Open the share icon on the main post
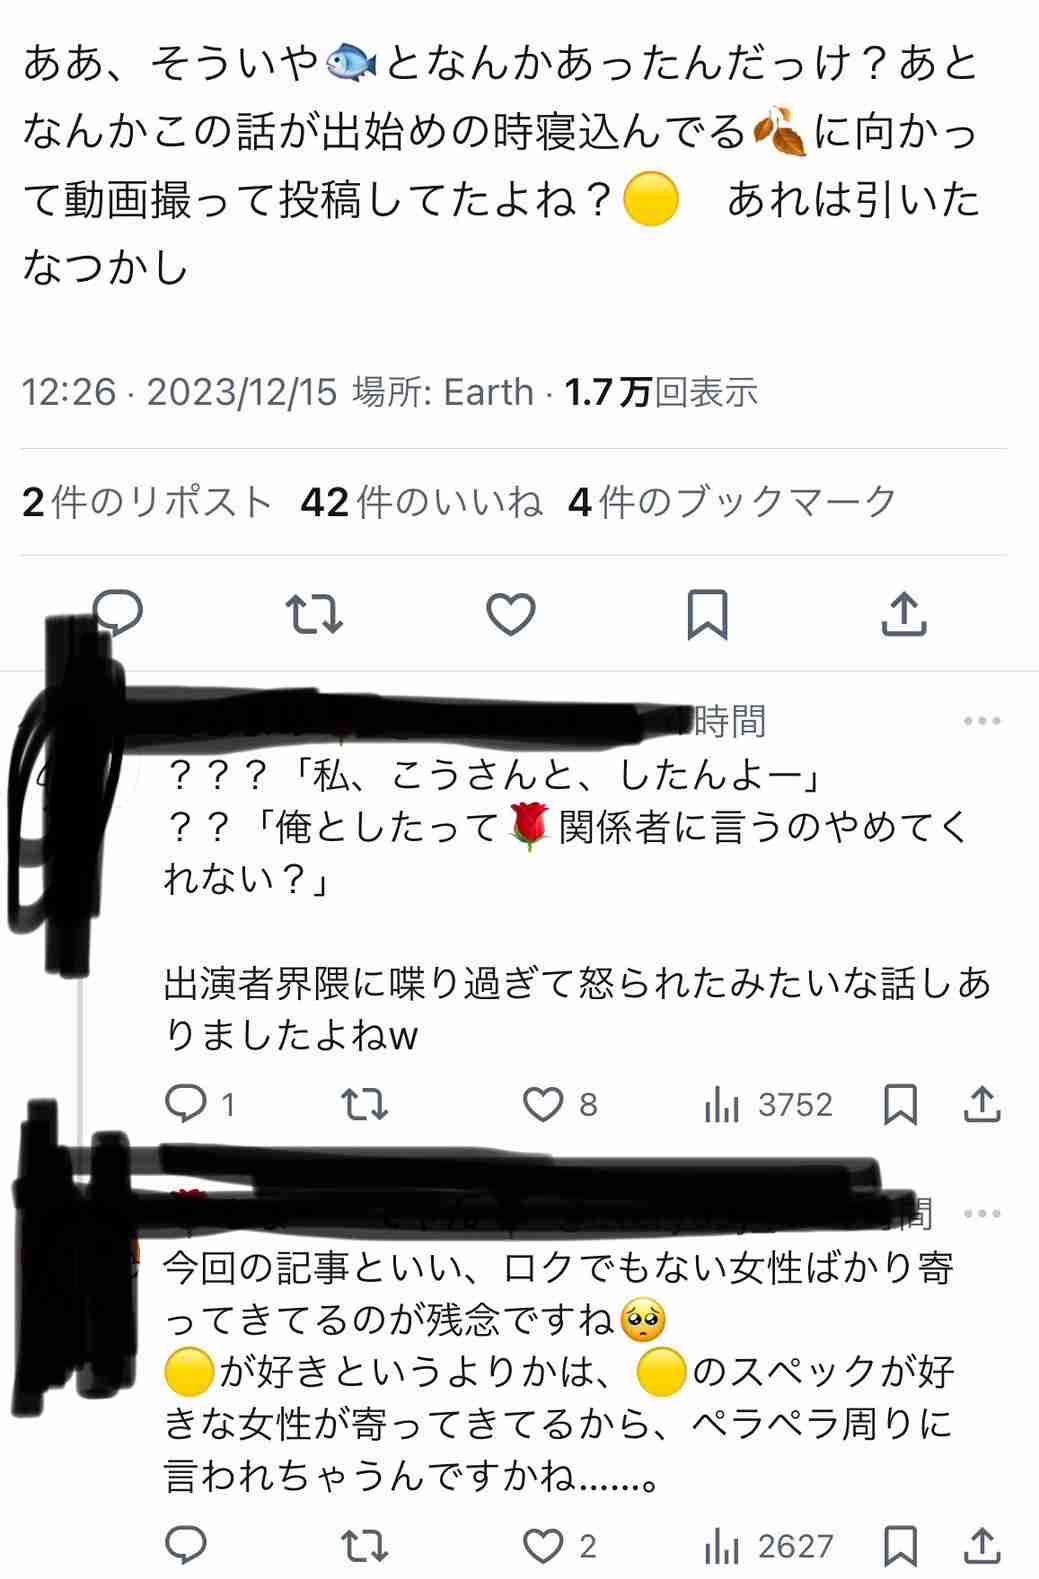Viewport: 1039px width, 1579px height. click(x=904, y=613)
